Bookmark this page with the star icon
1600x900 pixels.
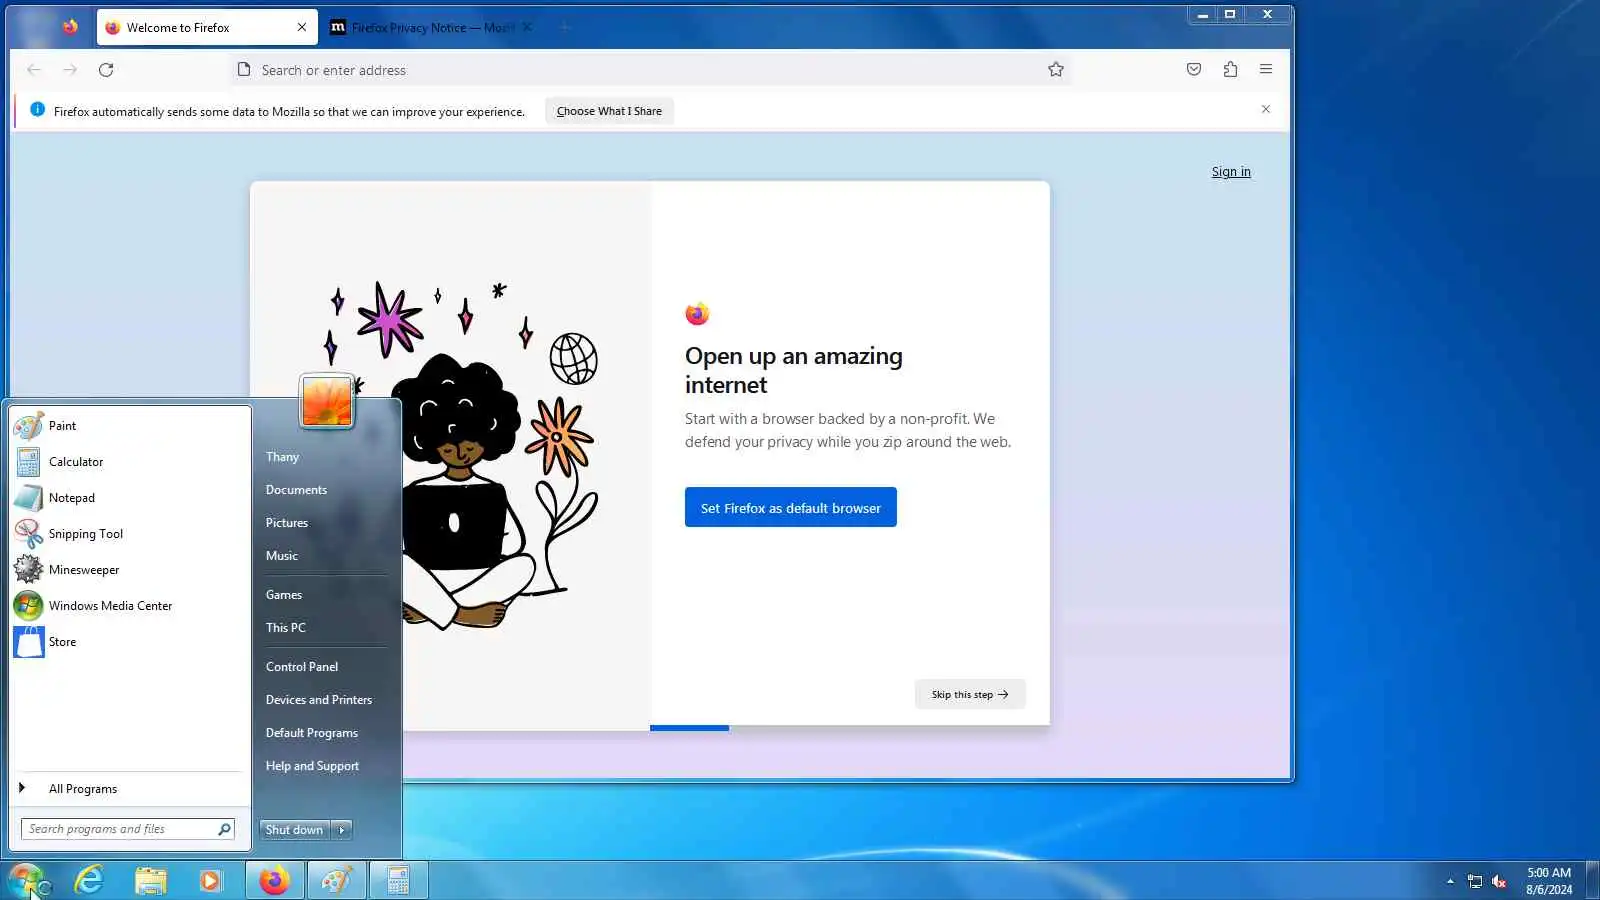pos(1056,70)
